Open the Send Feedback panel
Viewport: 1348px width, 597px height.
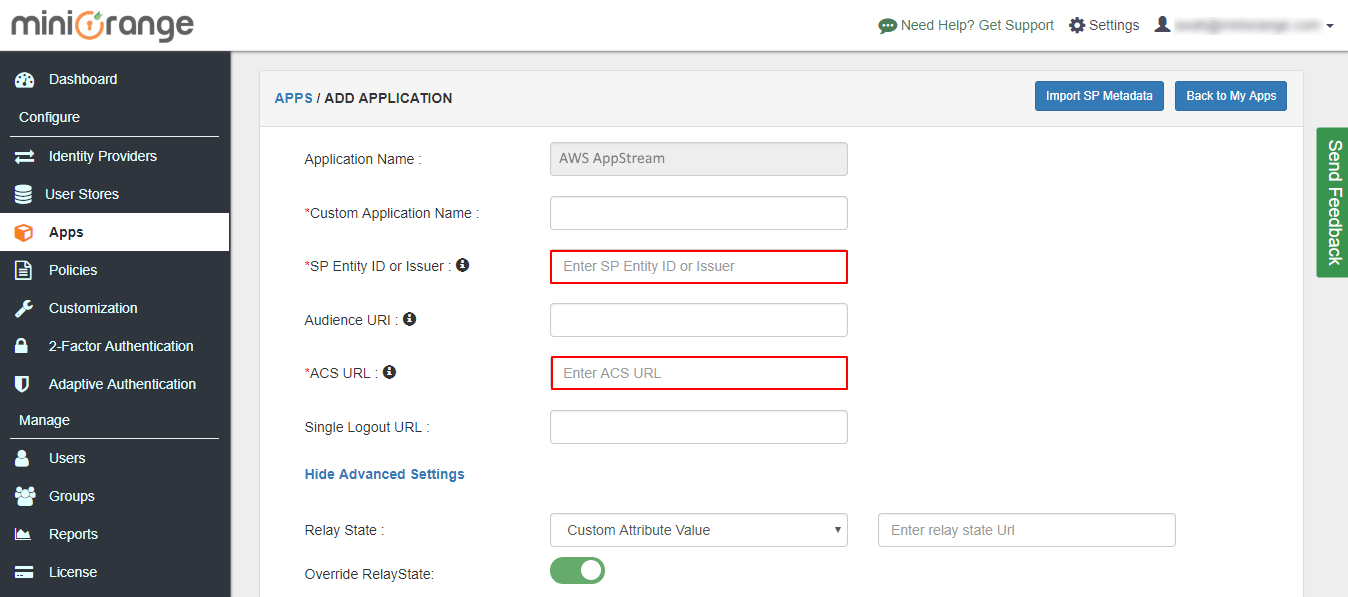coord(1332,203)
